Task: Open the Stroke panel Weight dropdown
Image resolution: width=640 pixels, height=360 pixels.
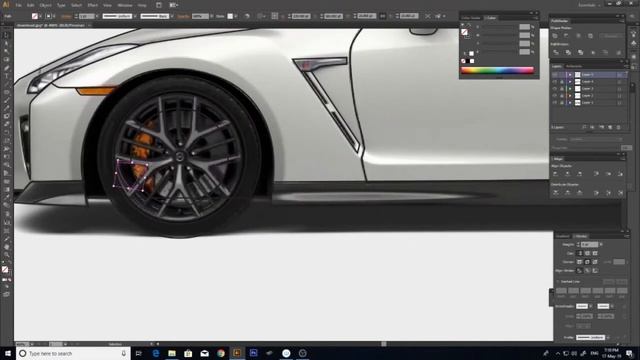Action: 601,244
